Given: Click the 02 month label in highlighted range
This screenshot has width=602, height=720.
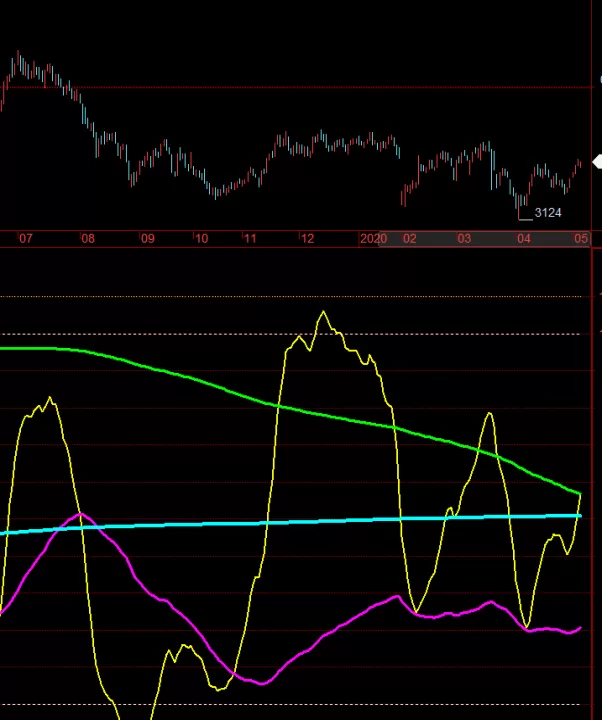Looking at the screenshot, I should [x=410, y=238].
